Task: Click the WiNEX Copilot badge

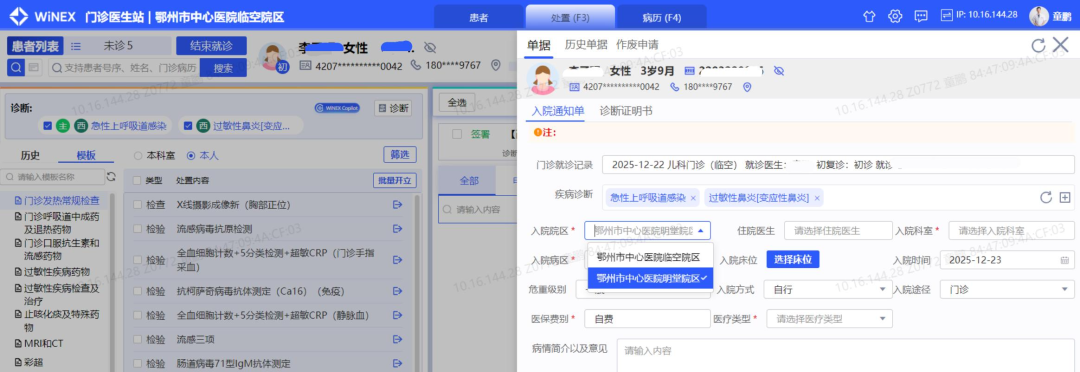Action: pos(338,108)
